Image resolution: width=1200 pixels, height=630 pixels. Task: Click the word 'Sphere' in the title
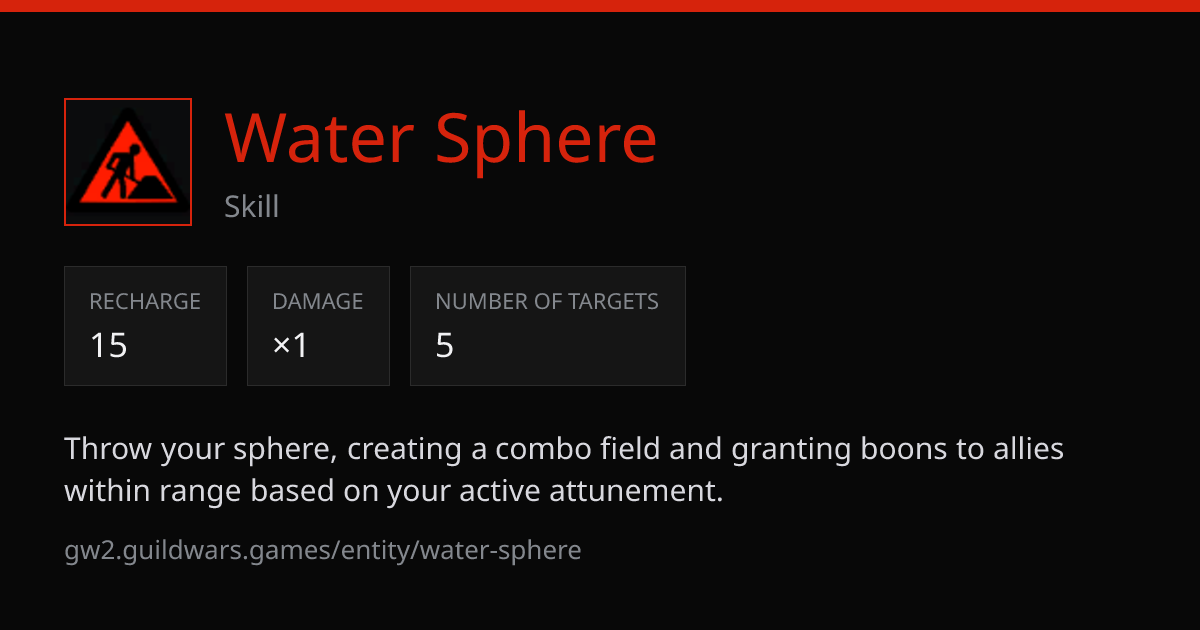tap(547, 138)
